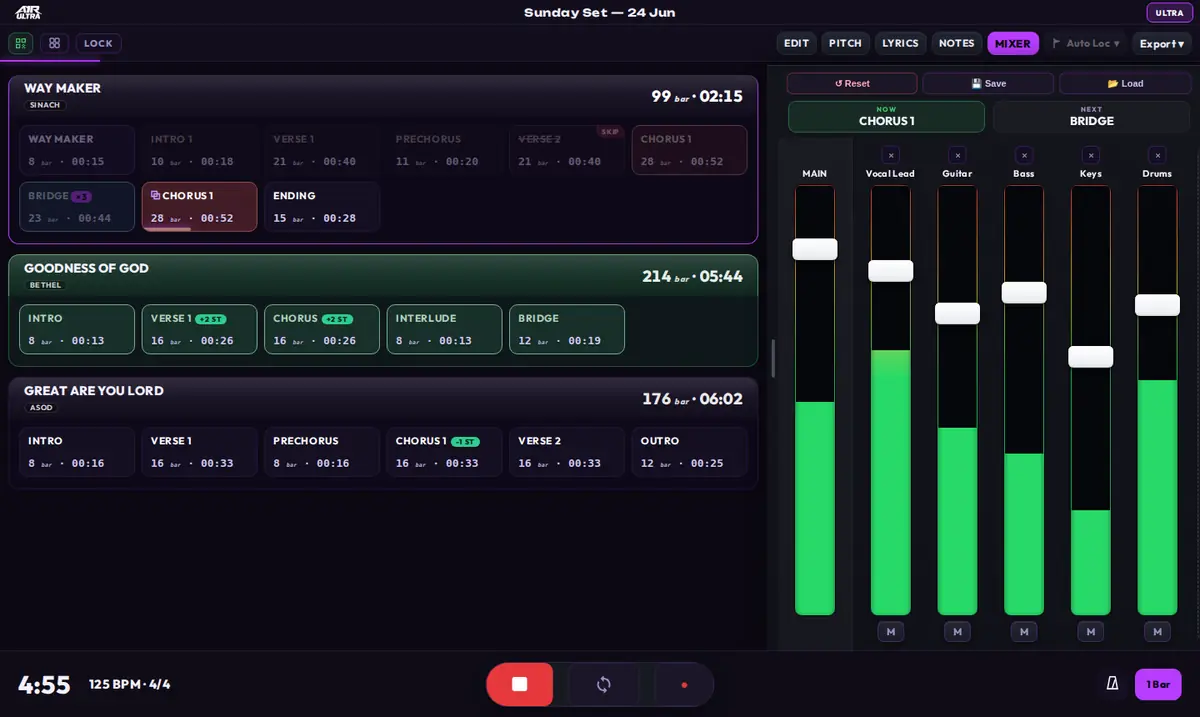The image size is (1200, 717).
Task: Open the EDIT tab
Action: coord(796,43)
